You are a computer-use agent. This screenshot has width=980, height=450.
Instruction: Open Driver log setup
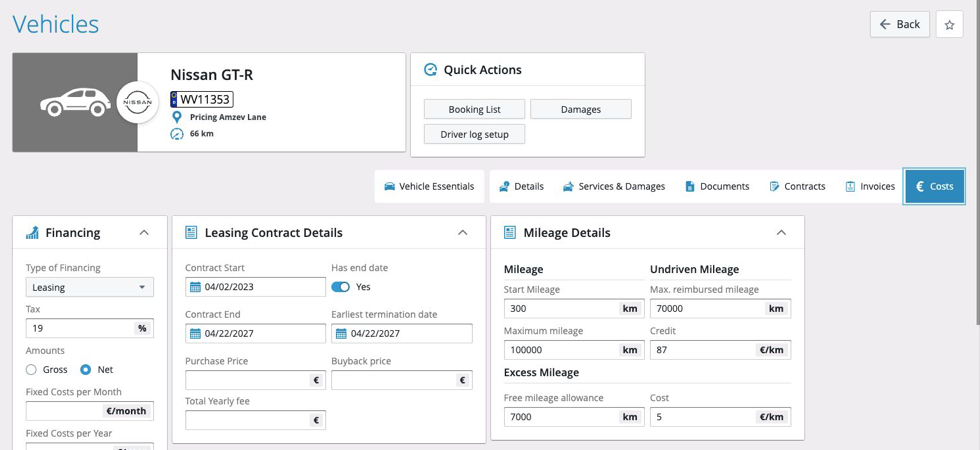coord(474,134)
